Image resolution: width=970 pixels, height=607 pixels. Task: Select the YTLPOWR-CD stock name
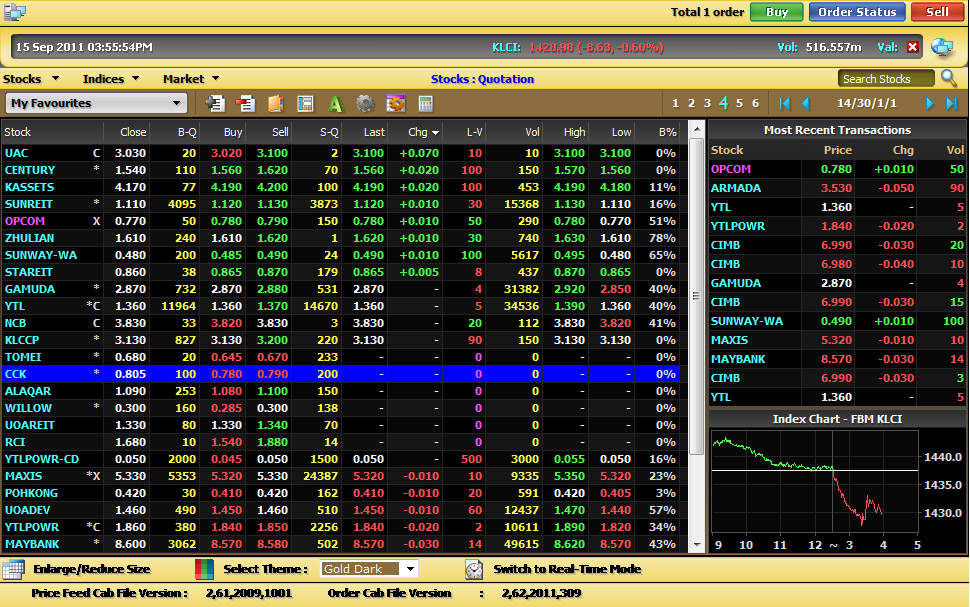pyautogui.click(x=41, y=459)
